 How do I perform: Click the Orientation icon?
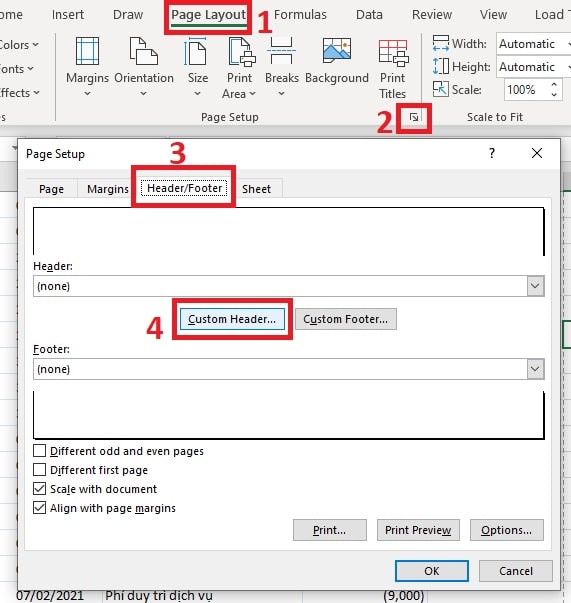point(143,51)
